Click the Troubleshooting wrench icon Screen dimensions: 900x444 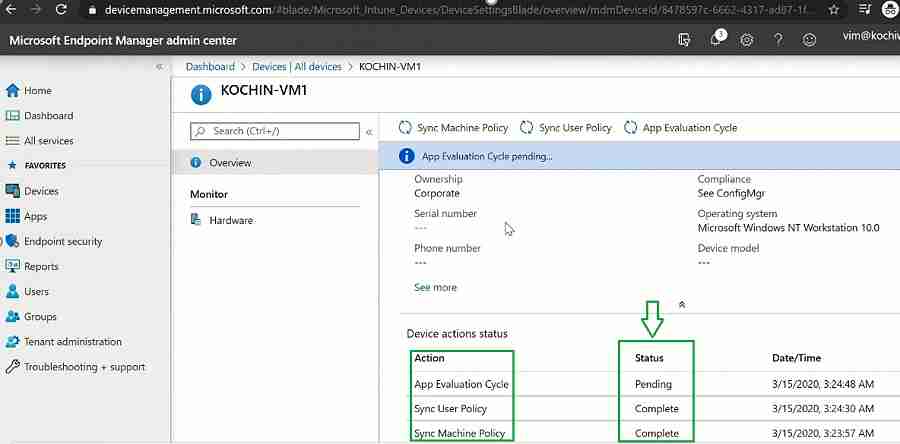pyautogui.click(x=13, y=367)
